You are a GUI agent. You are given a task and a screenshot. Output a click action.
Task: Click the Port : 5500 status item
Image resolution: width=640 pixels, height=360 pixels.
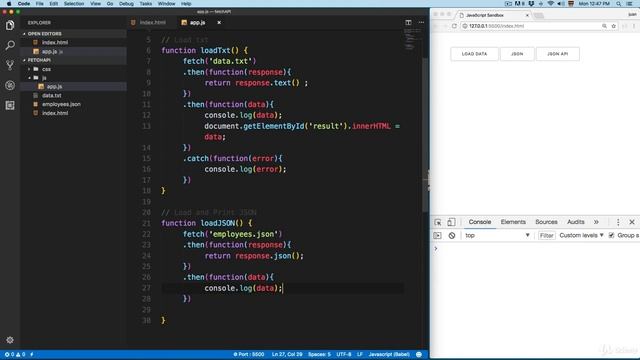(249, 354)
